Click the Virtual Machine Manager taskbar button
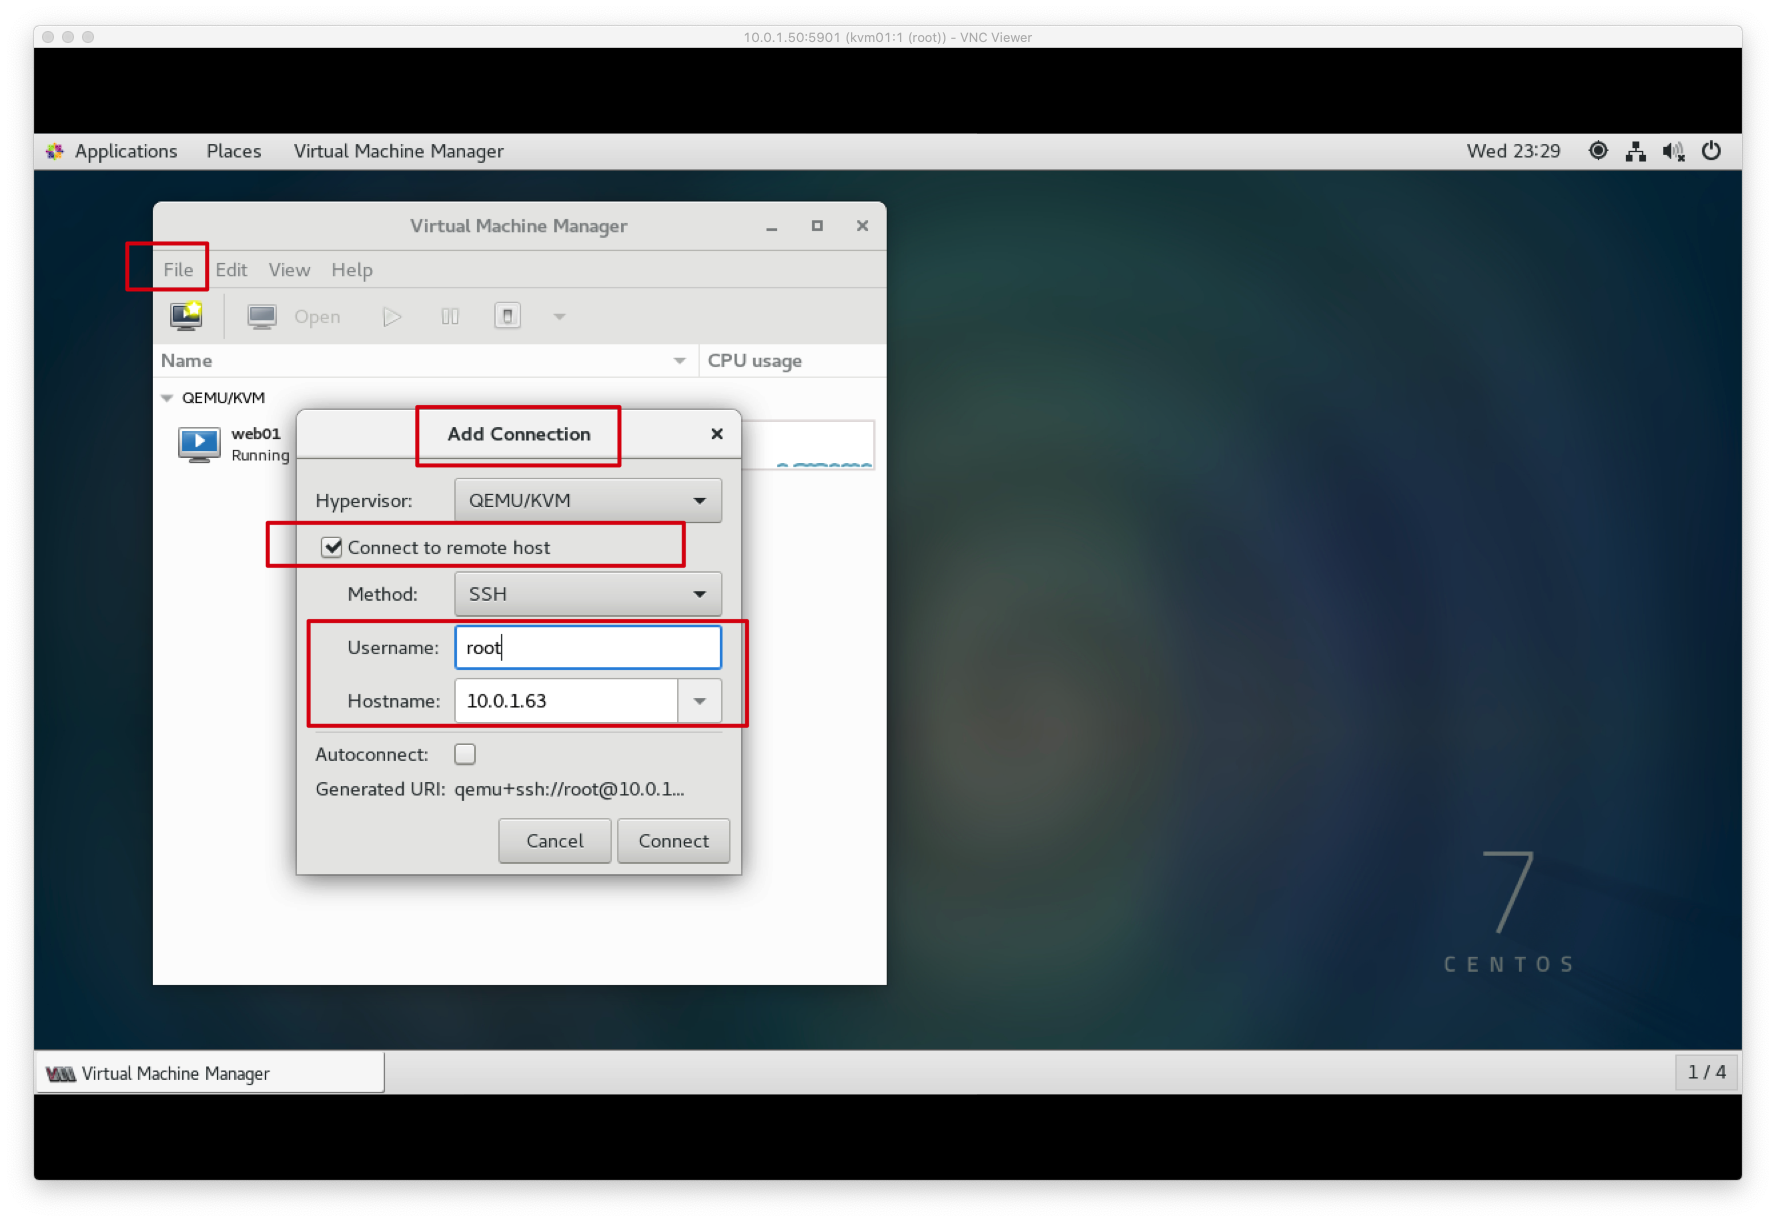This screenshot has width=1776, height=1222. pyautogui.click(x=210, y=1073)
